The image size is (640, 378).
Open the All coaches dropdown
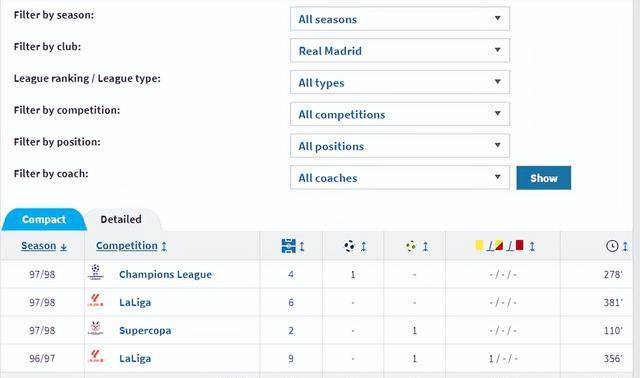coord(400,178)
